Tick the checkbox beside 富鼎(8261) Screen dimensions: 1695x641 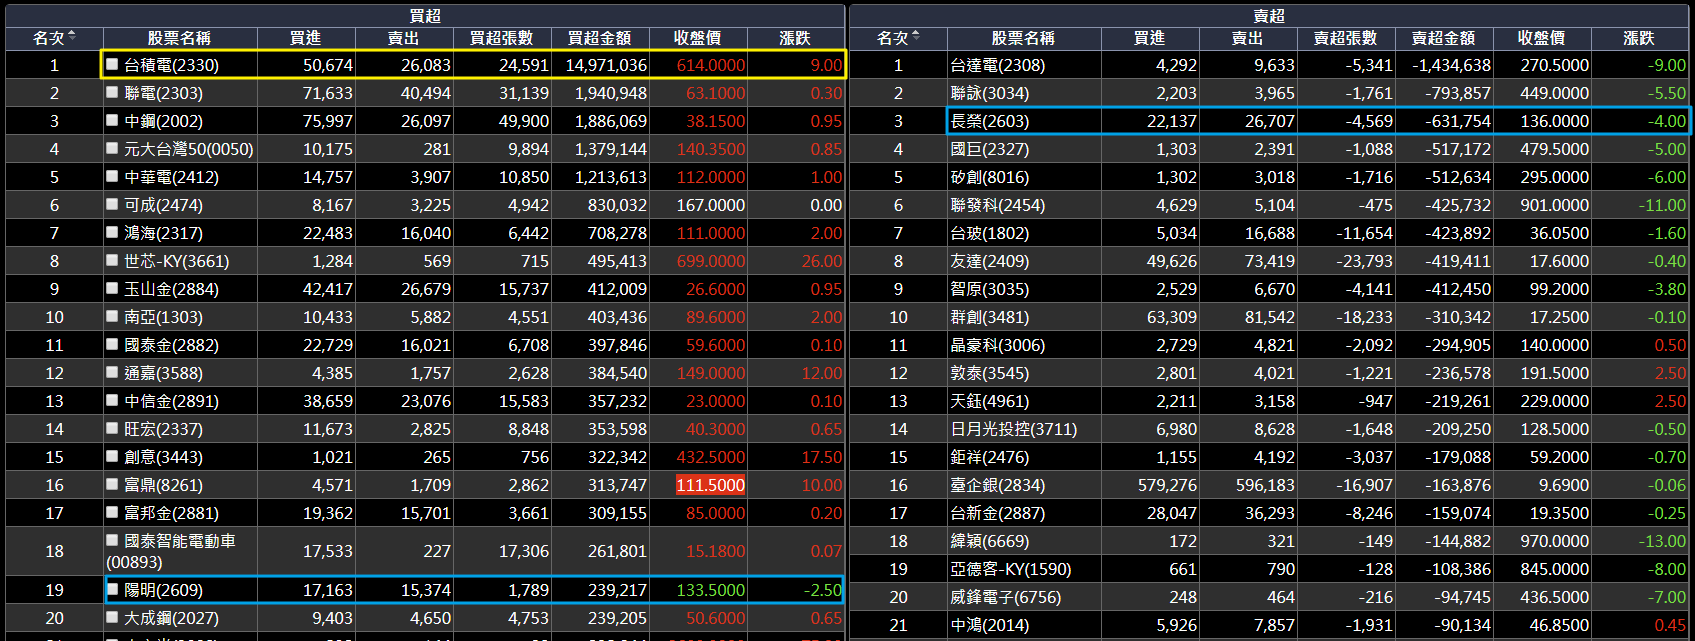pyautogui.click(x=112, y=484)
